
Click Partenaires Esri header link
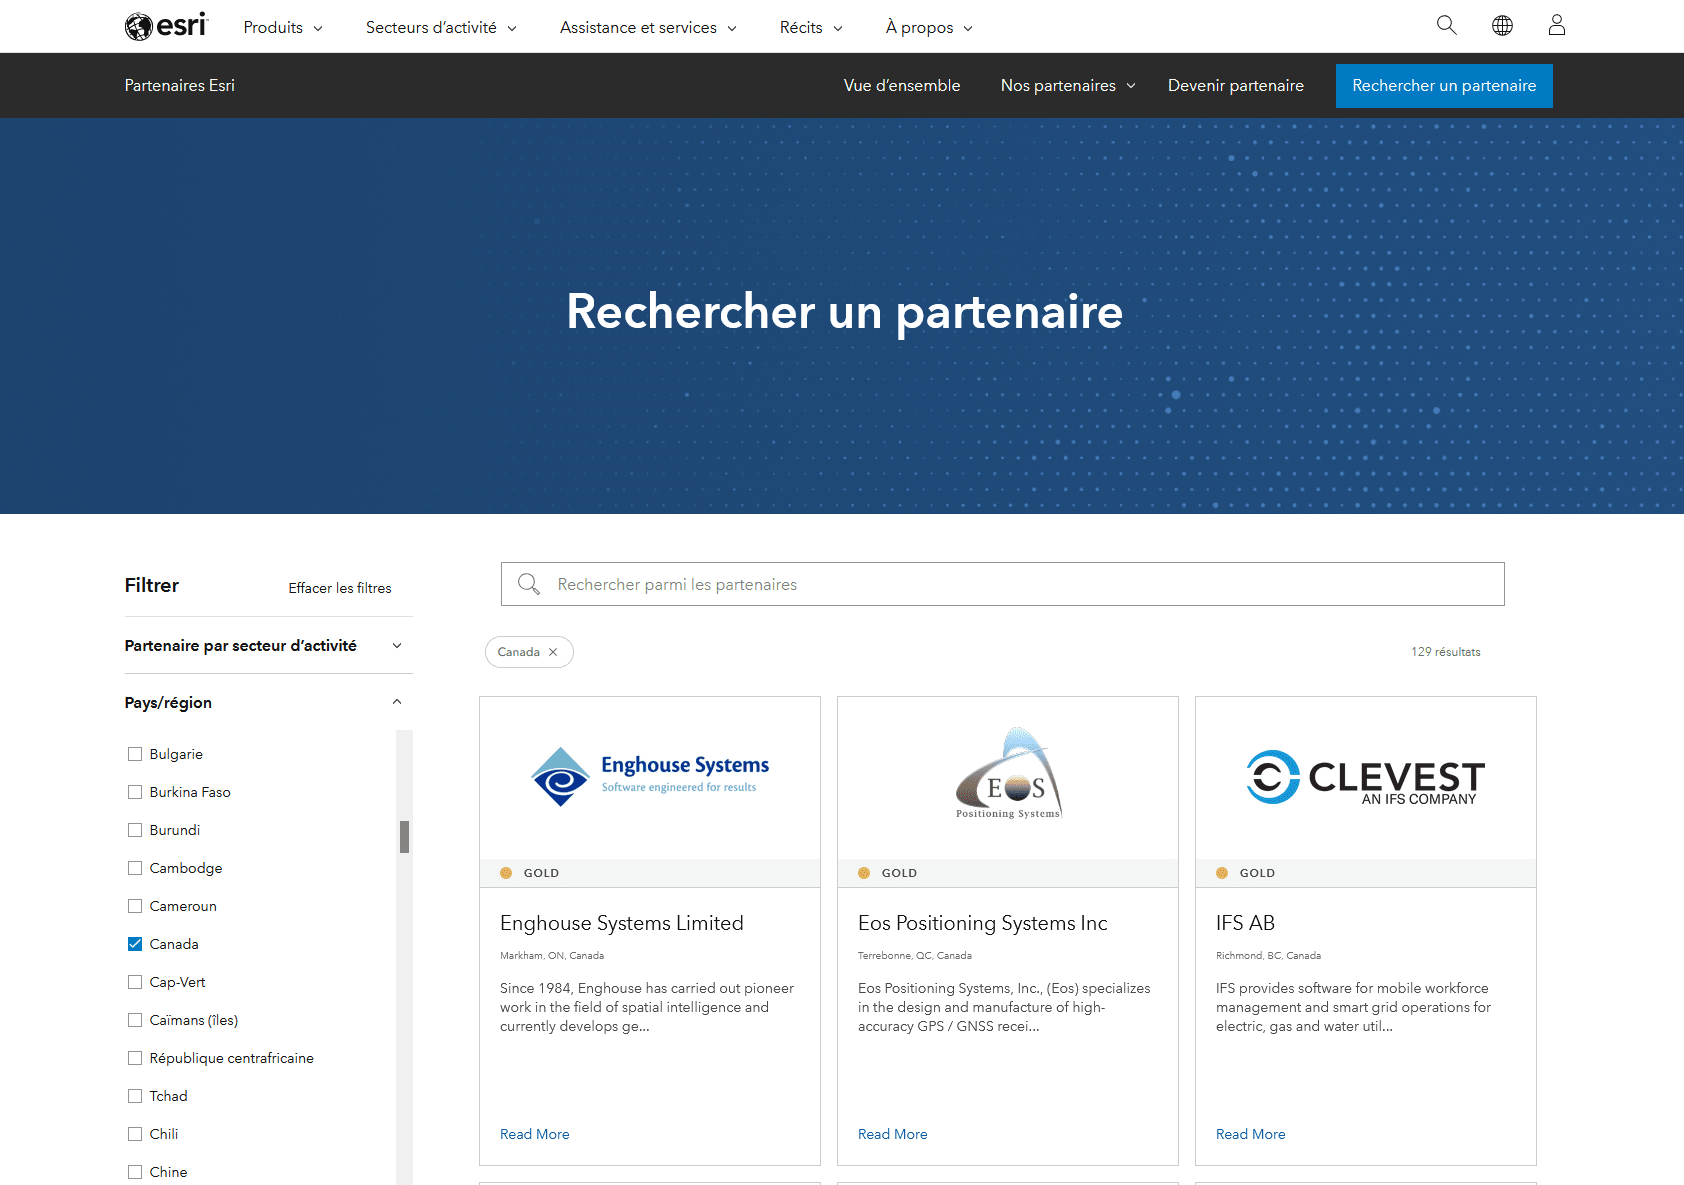pyautogui.click(x=180, y=86)
